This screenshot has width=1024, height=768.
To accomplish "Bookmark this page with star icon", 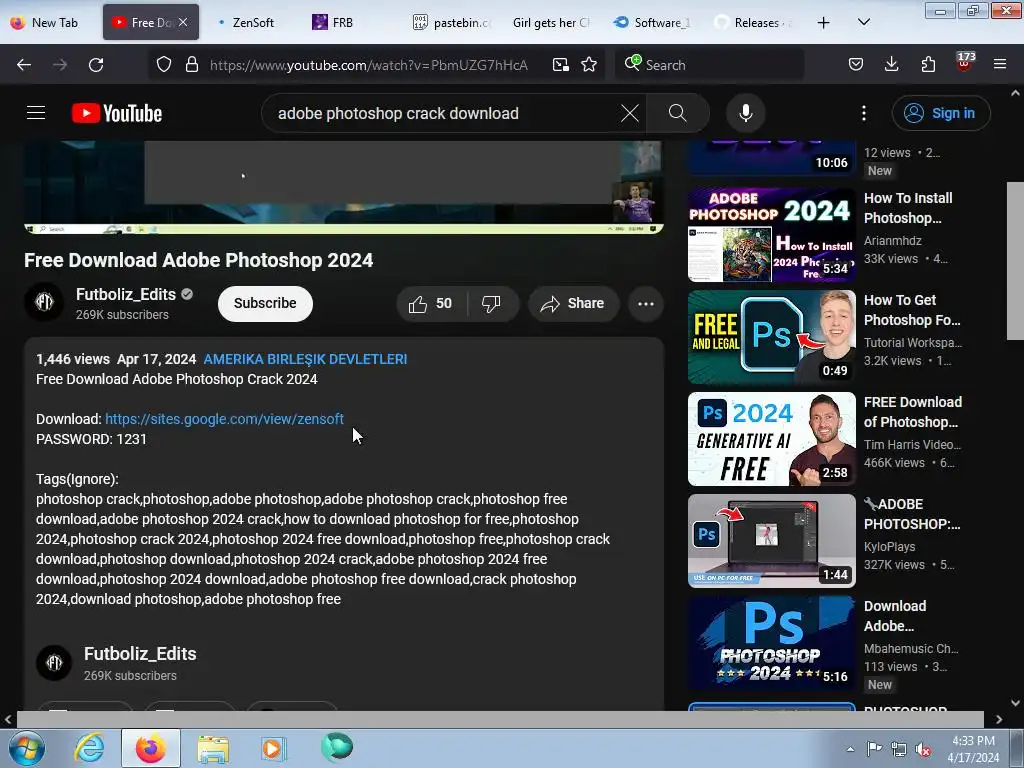I will click(589, 65).
